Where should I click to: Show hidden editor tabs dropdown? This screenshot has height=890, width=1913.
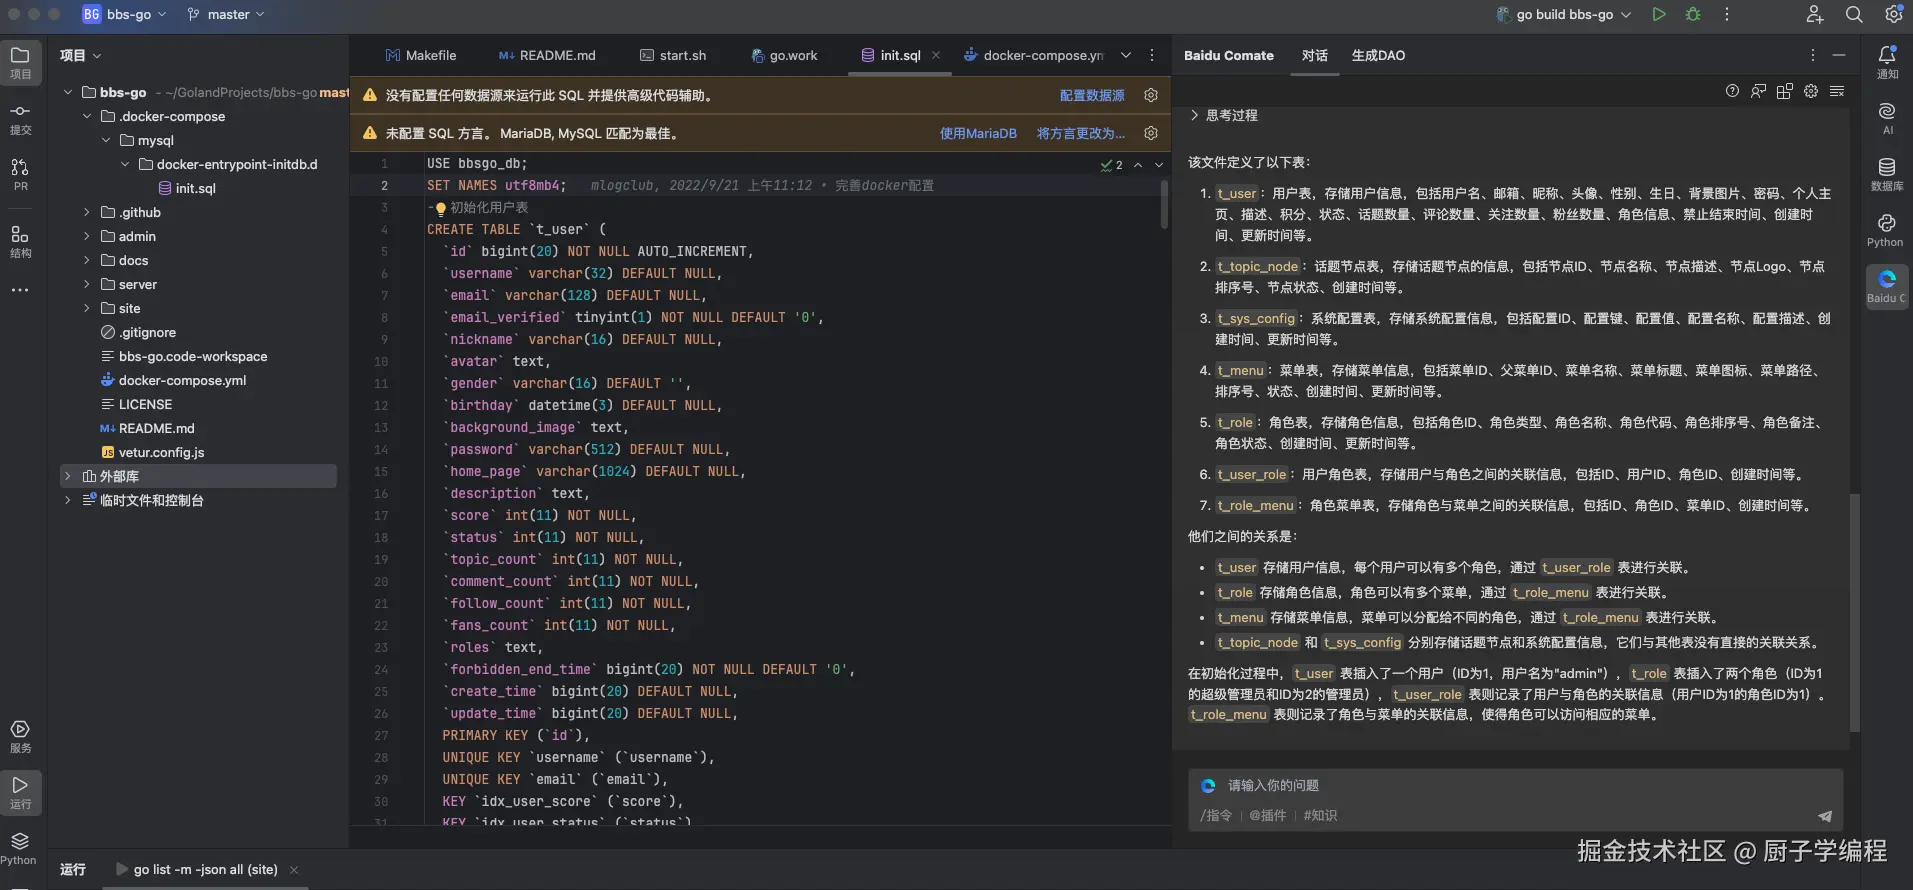pos(1126,55)
